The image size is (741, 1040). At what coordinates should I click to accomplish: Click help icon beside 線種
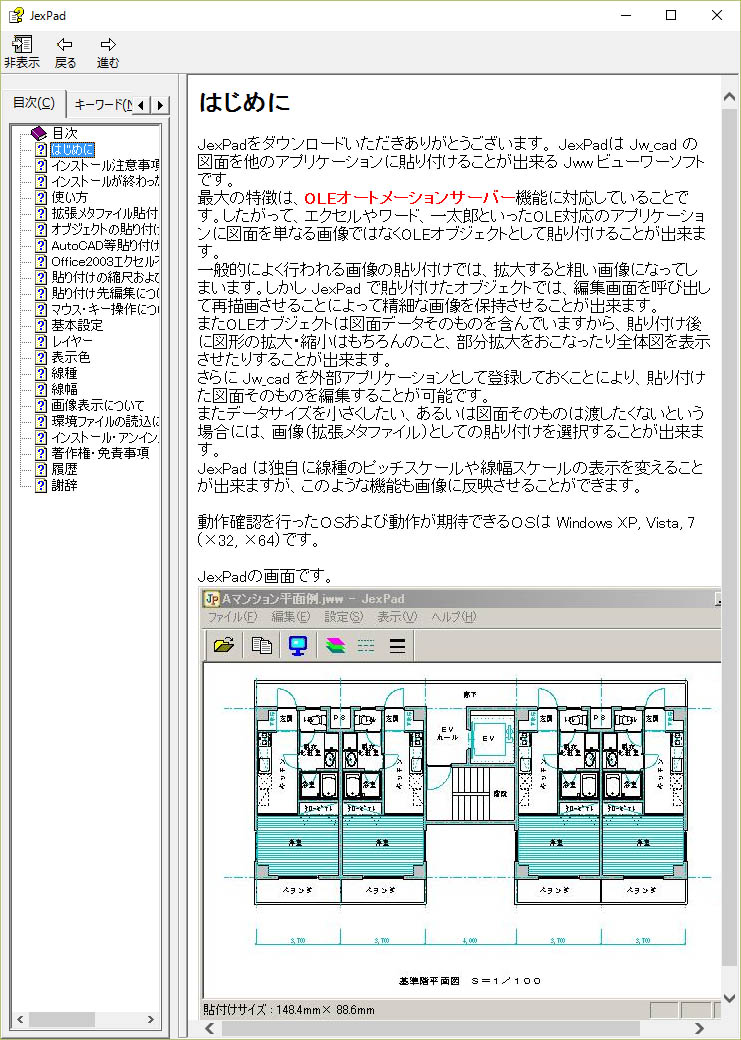(x=41, y=373)
